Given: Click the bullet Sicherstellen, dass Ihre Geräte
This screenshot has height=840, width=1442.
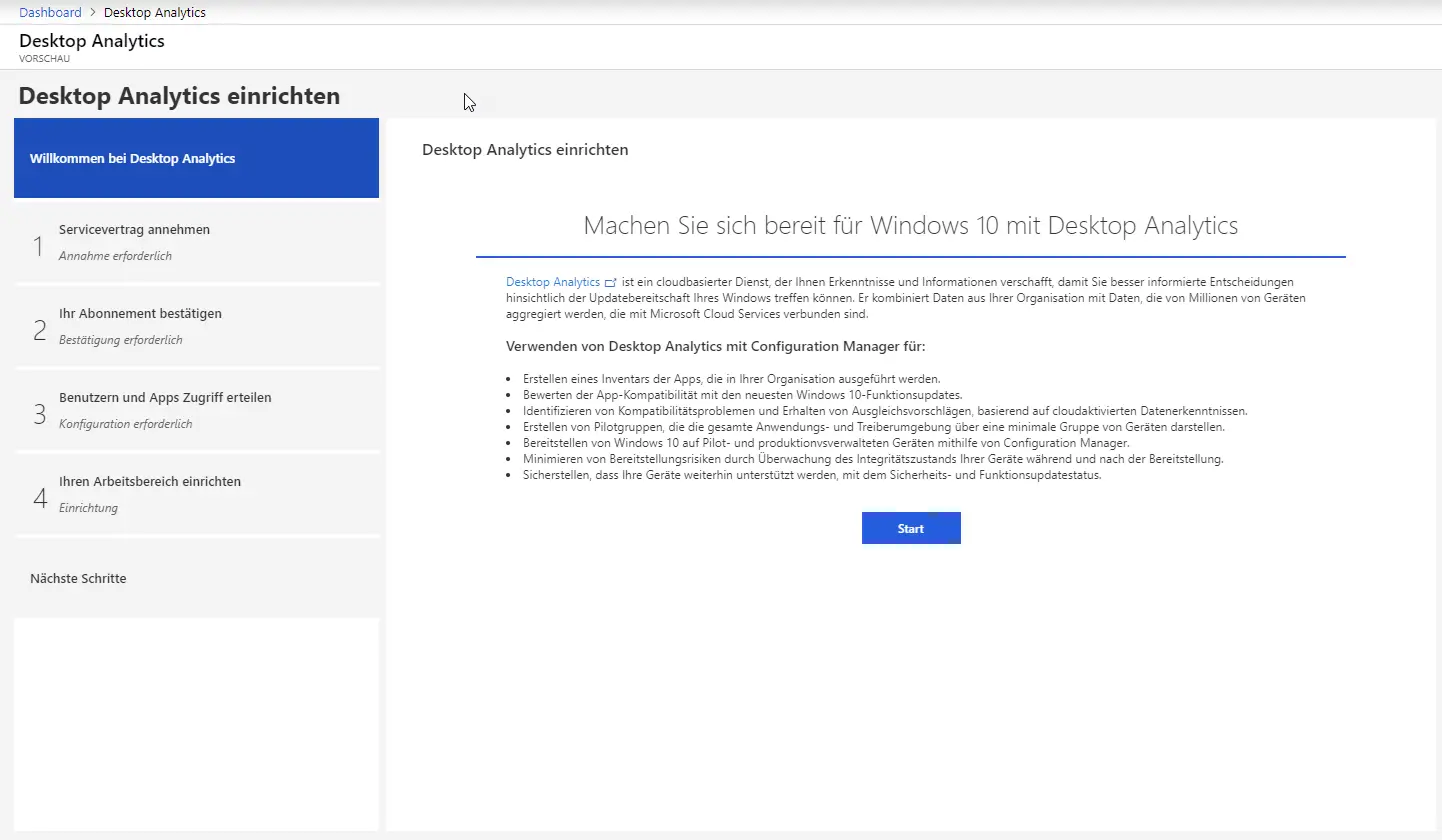Looking at the screenshot, I should [x=812, y=475].
